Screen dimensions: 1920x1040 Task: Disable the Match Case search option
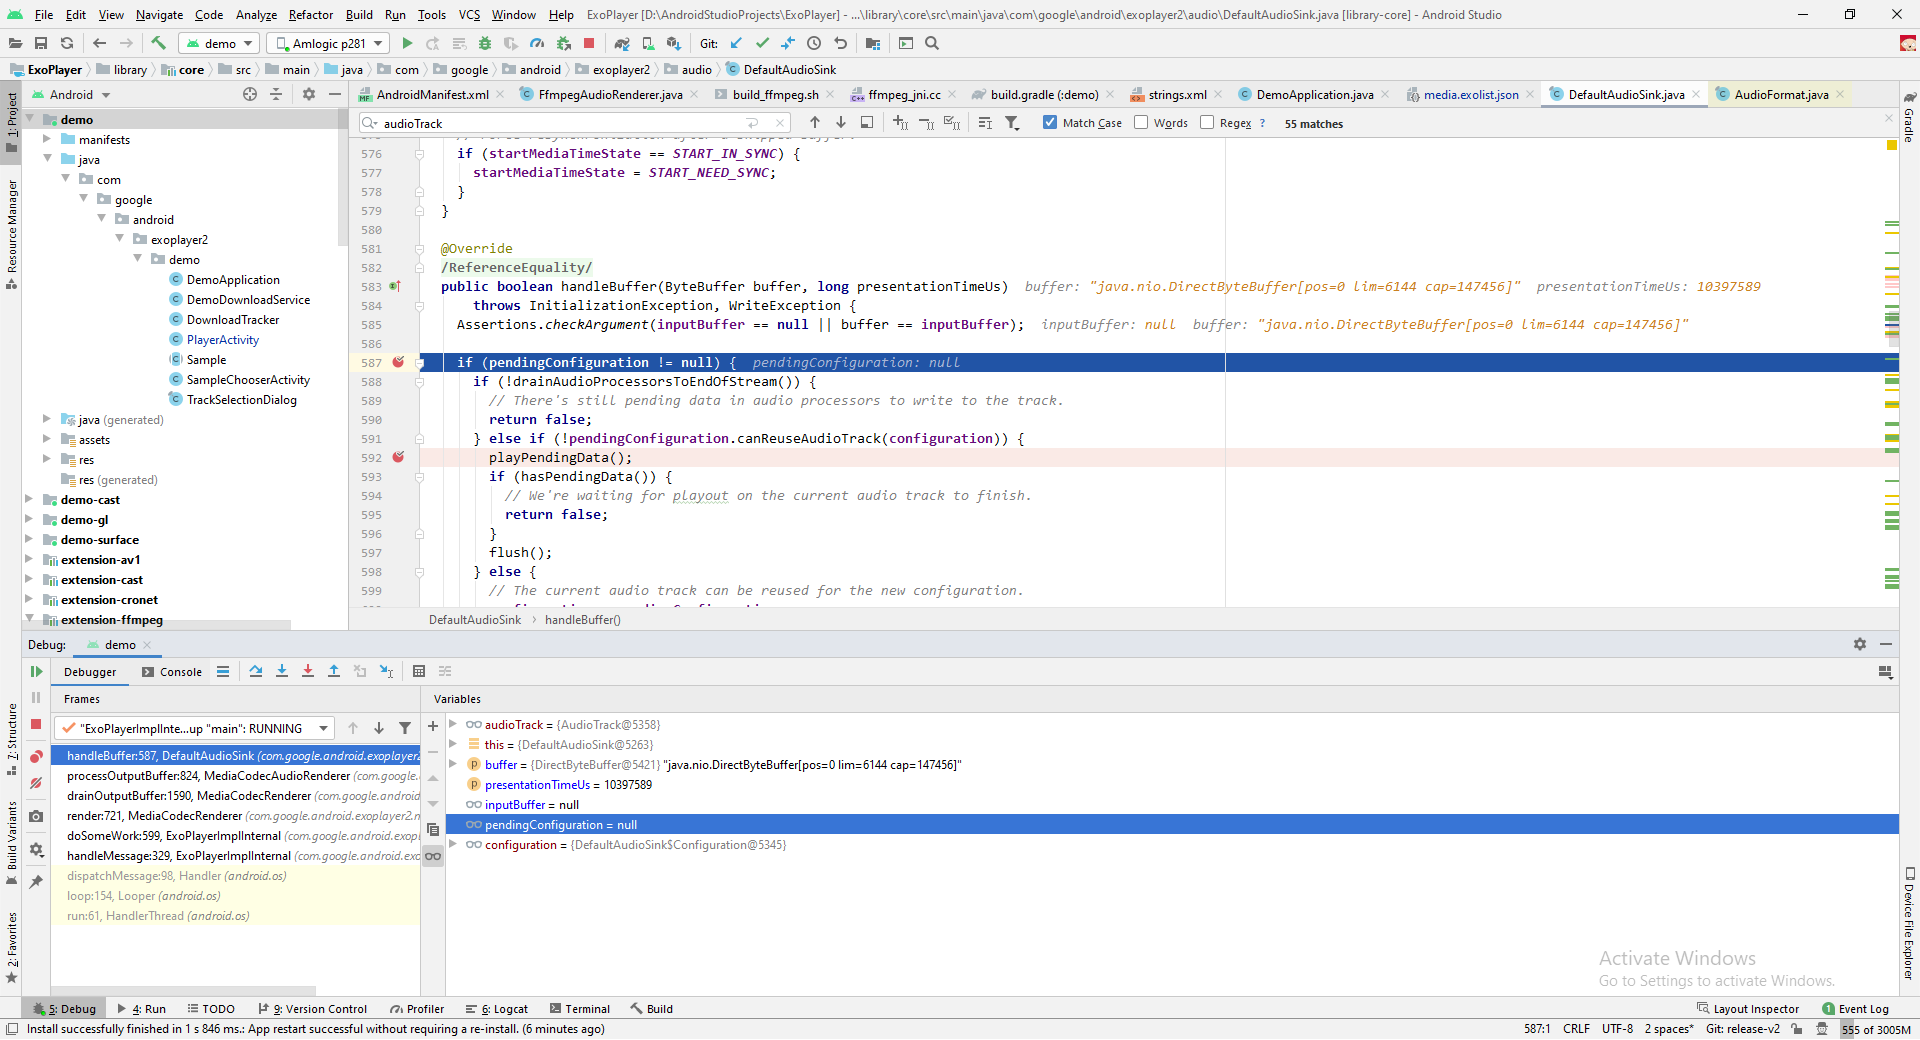tap(1050, 122)
